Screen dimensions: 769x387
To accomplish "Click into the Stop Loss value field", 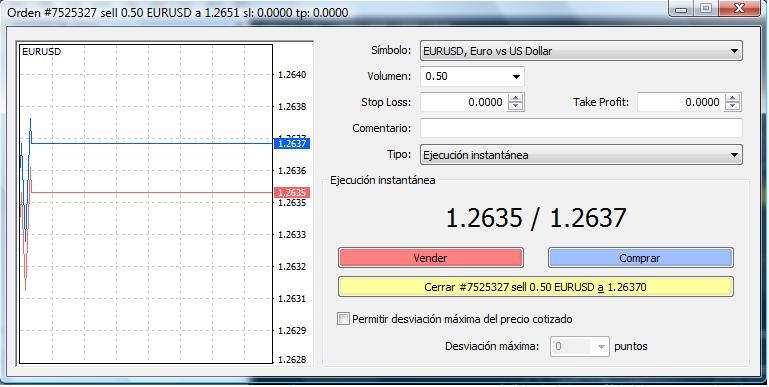I will pos(464,102).
